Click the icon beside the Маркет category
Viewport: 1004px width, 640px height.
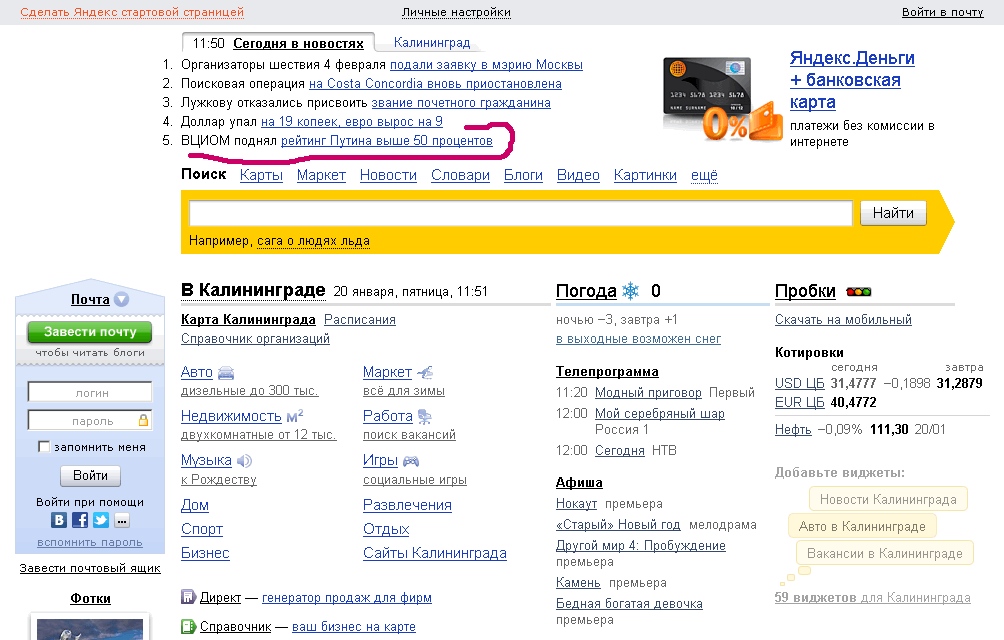click(425, 372)
